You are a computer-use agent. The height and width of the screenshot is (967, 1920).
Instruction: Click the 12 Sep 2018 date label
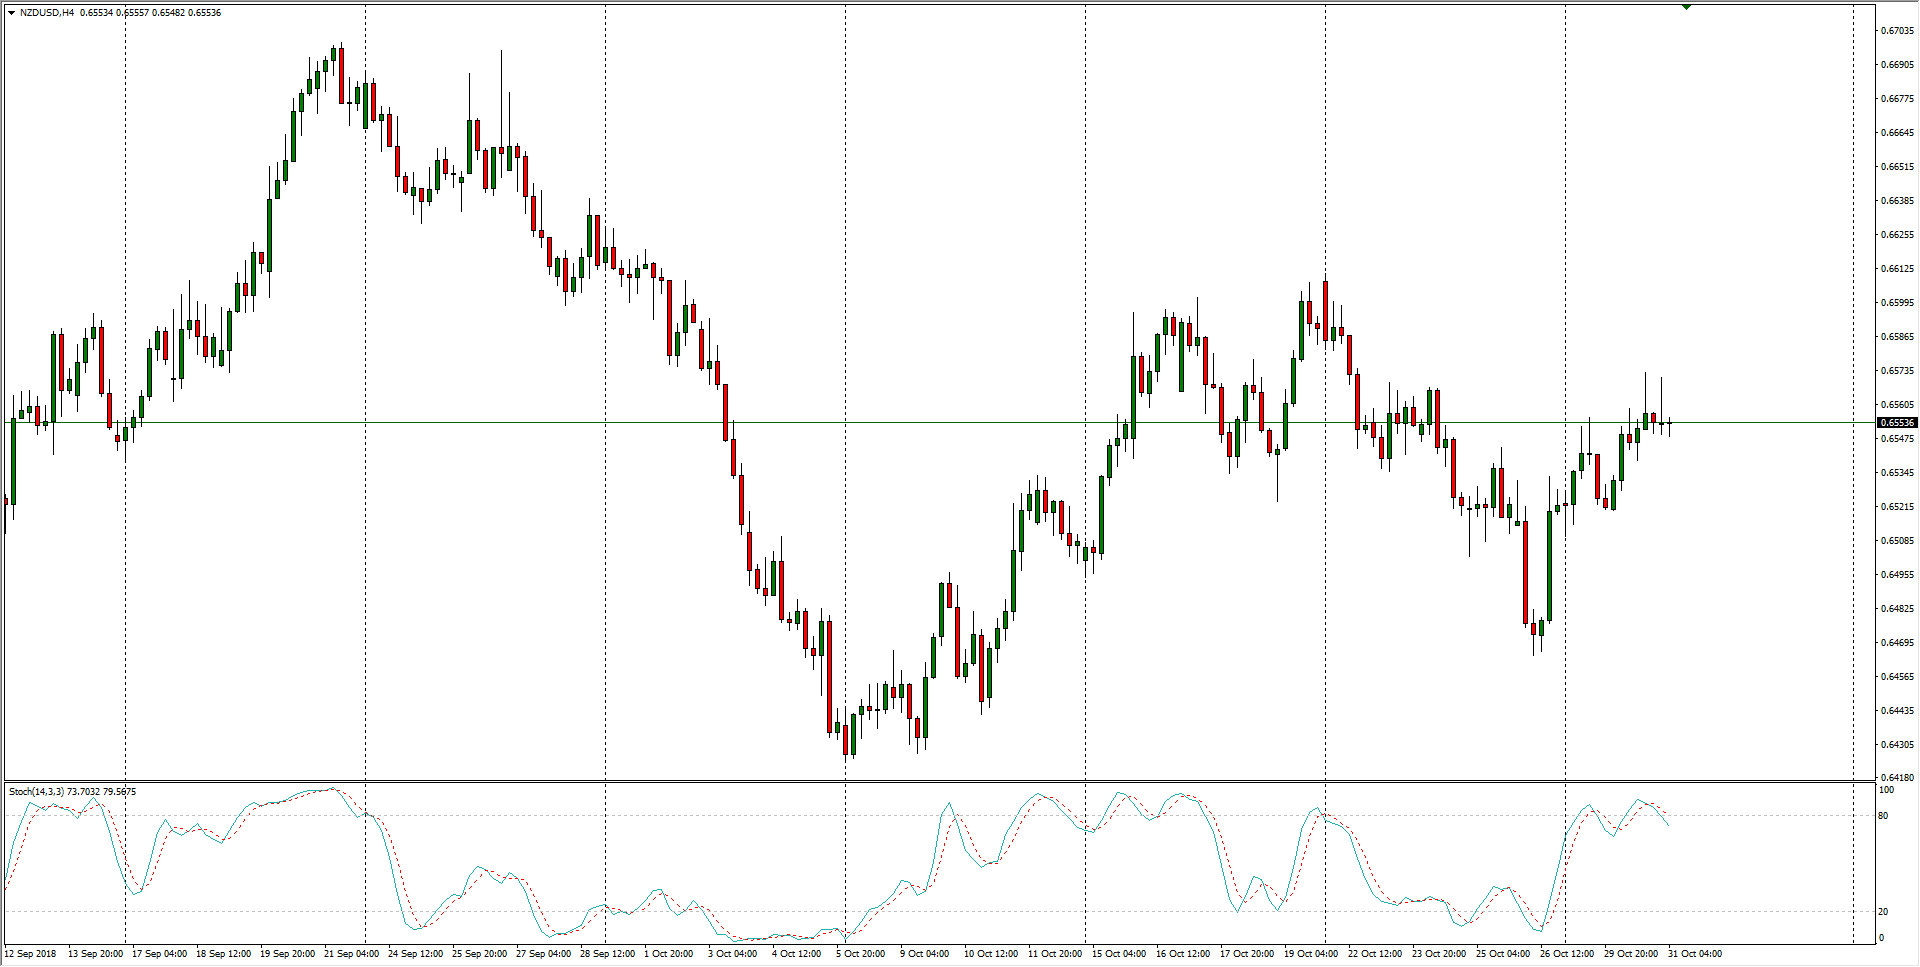(x=31, y=953)
